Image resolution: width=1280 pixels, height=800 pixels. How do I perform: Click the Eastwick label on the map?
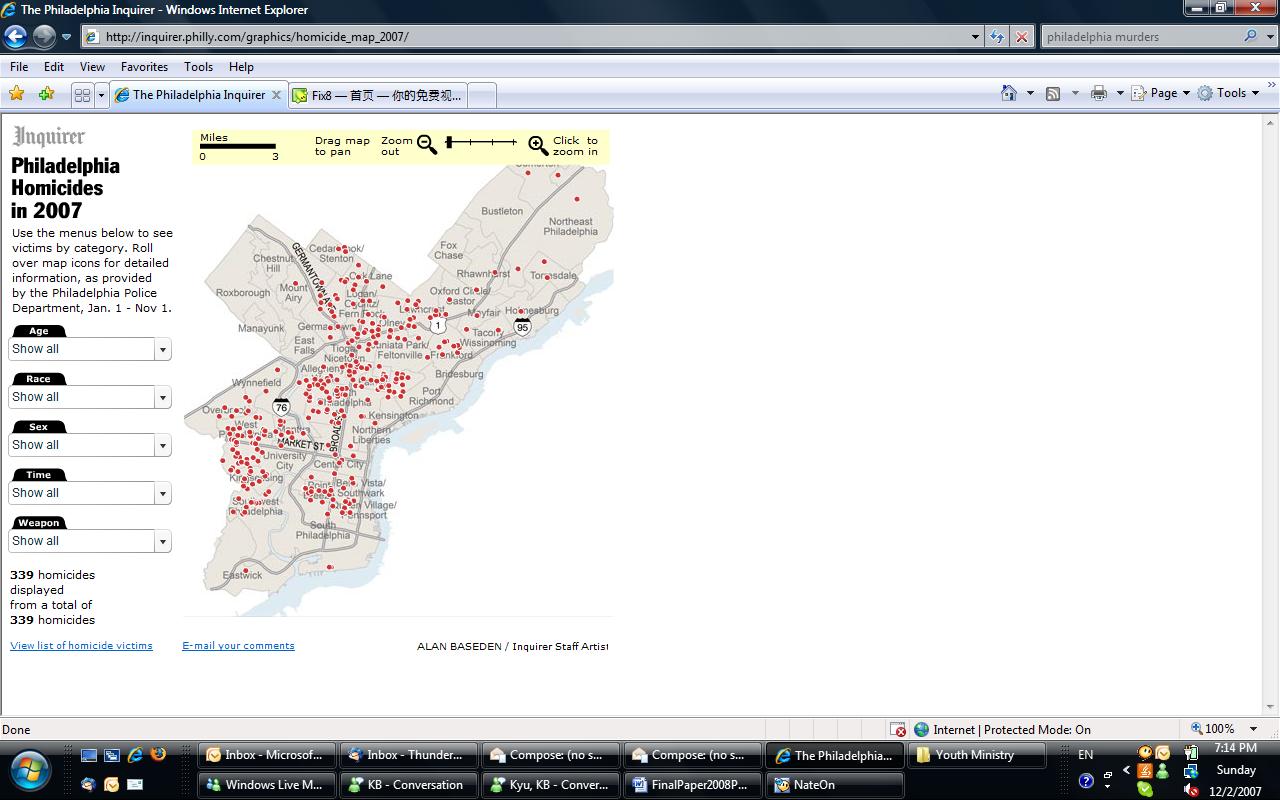(243, 575)
